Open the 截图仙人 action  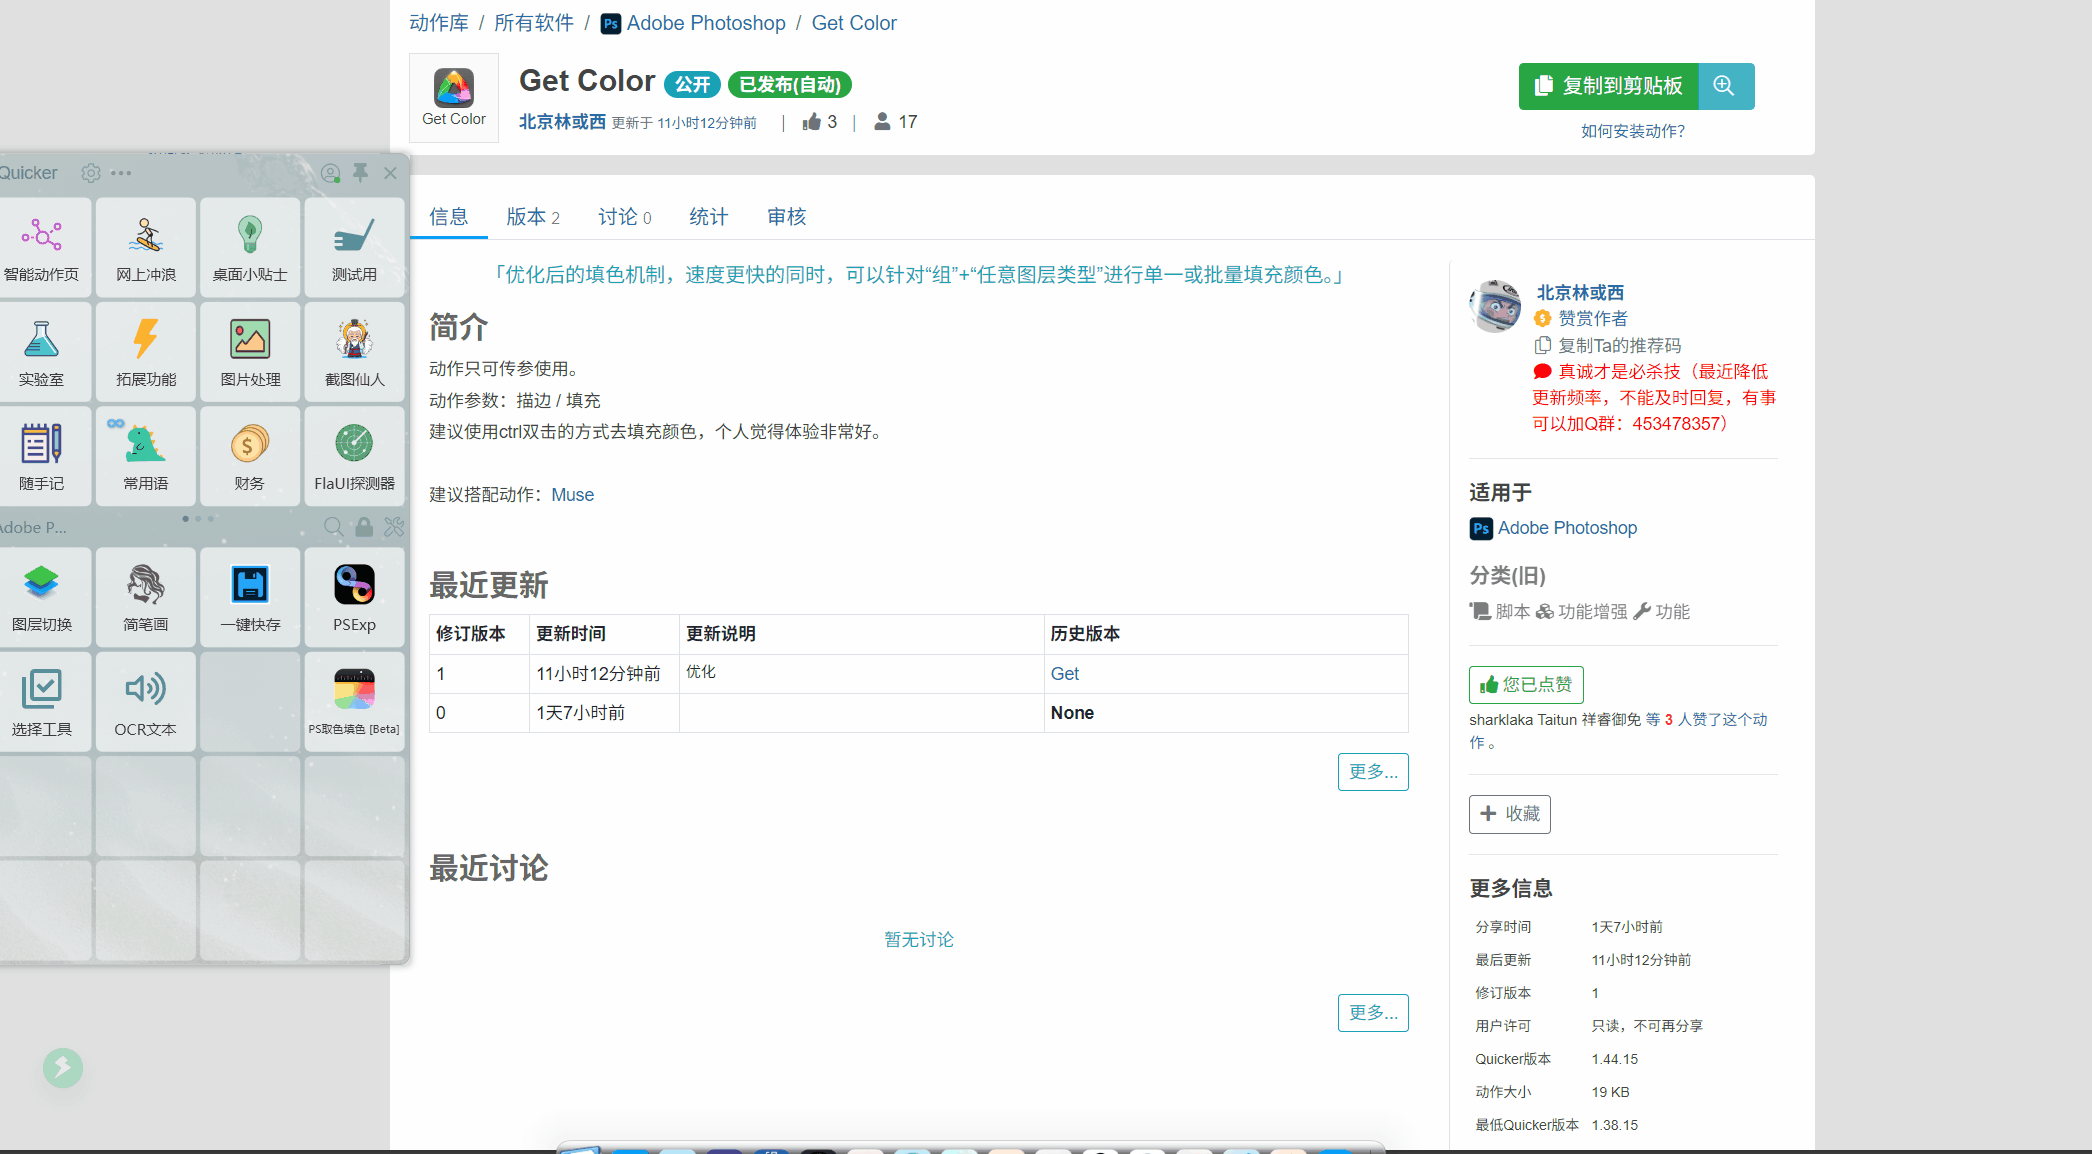coord(354,352)
